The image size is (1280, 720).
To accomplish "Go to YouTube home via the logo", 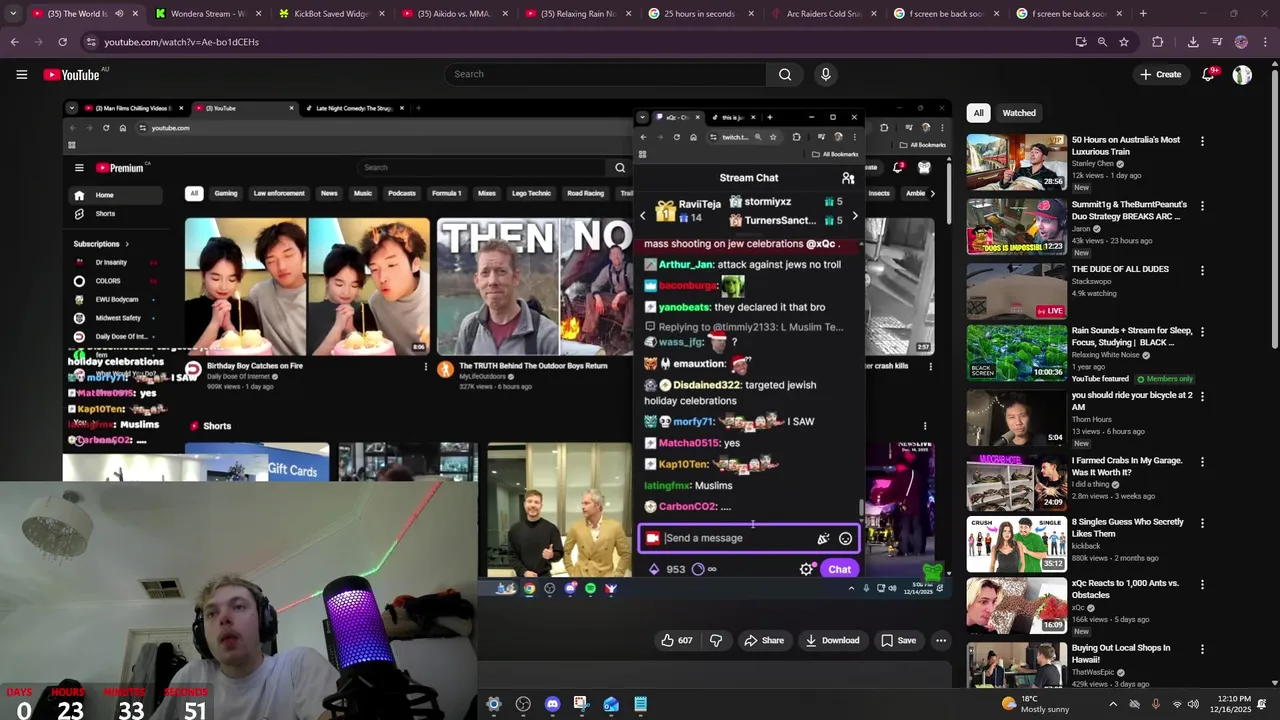I will (x=72, y=75).
